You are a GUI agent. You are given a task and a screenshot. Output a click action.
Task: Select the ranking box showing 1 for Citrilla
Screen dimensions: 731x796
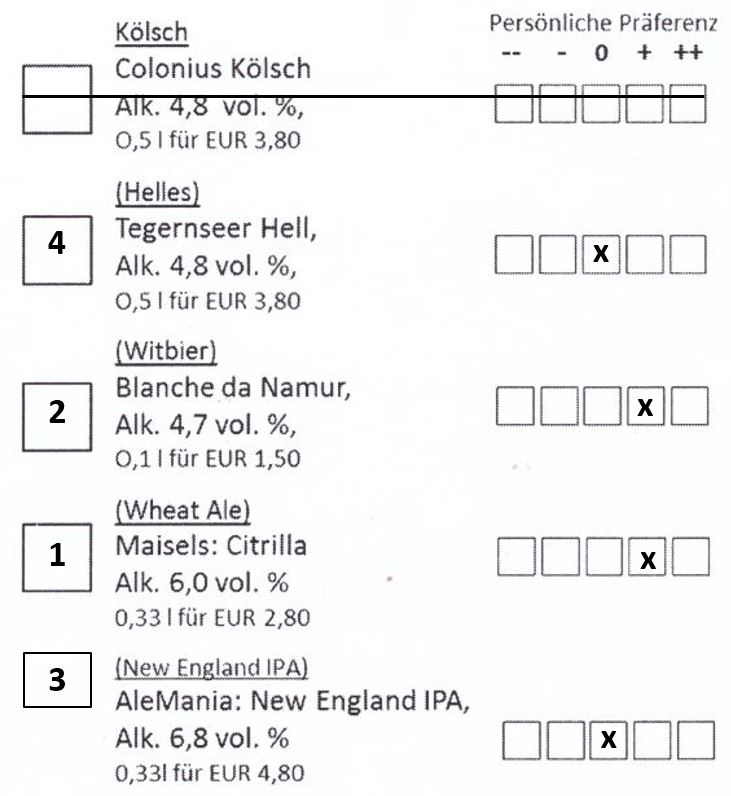point(57,558)
